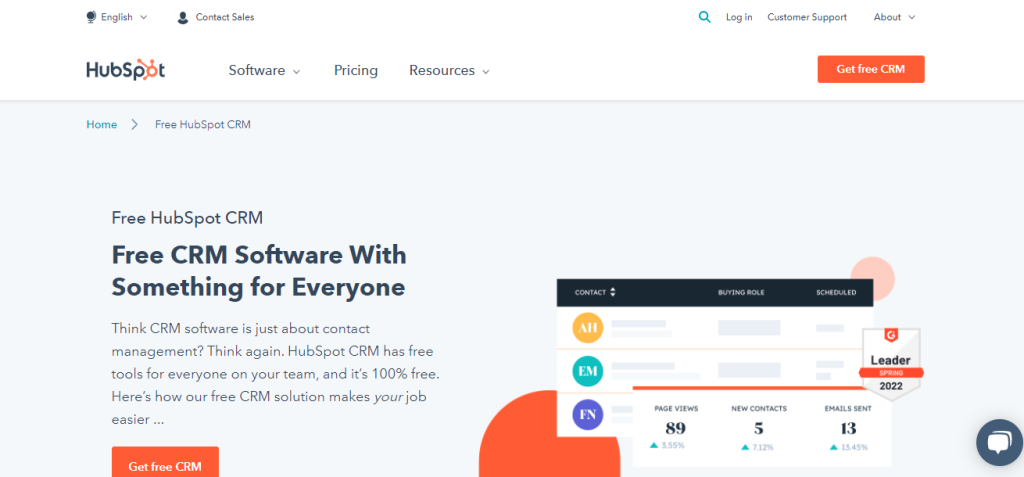
Task: Click the Log in link
Action: click(x=739, y=17)
